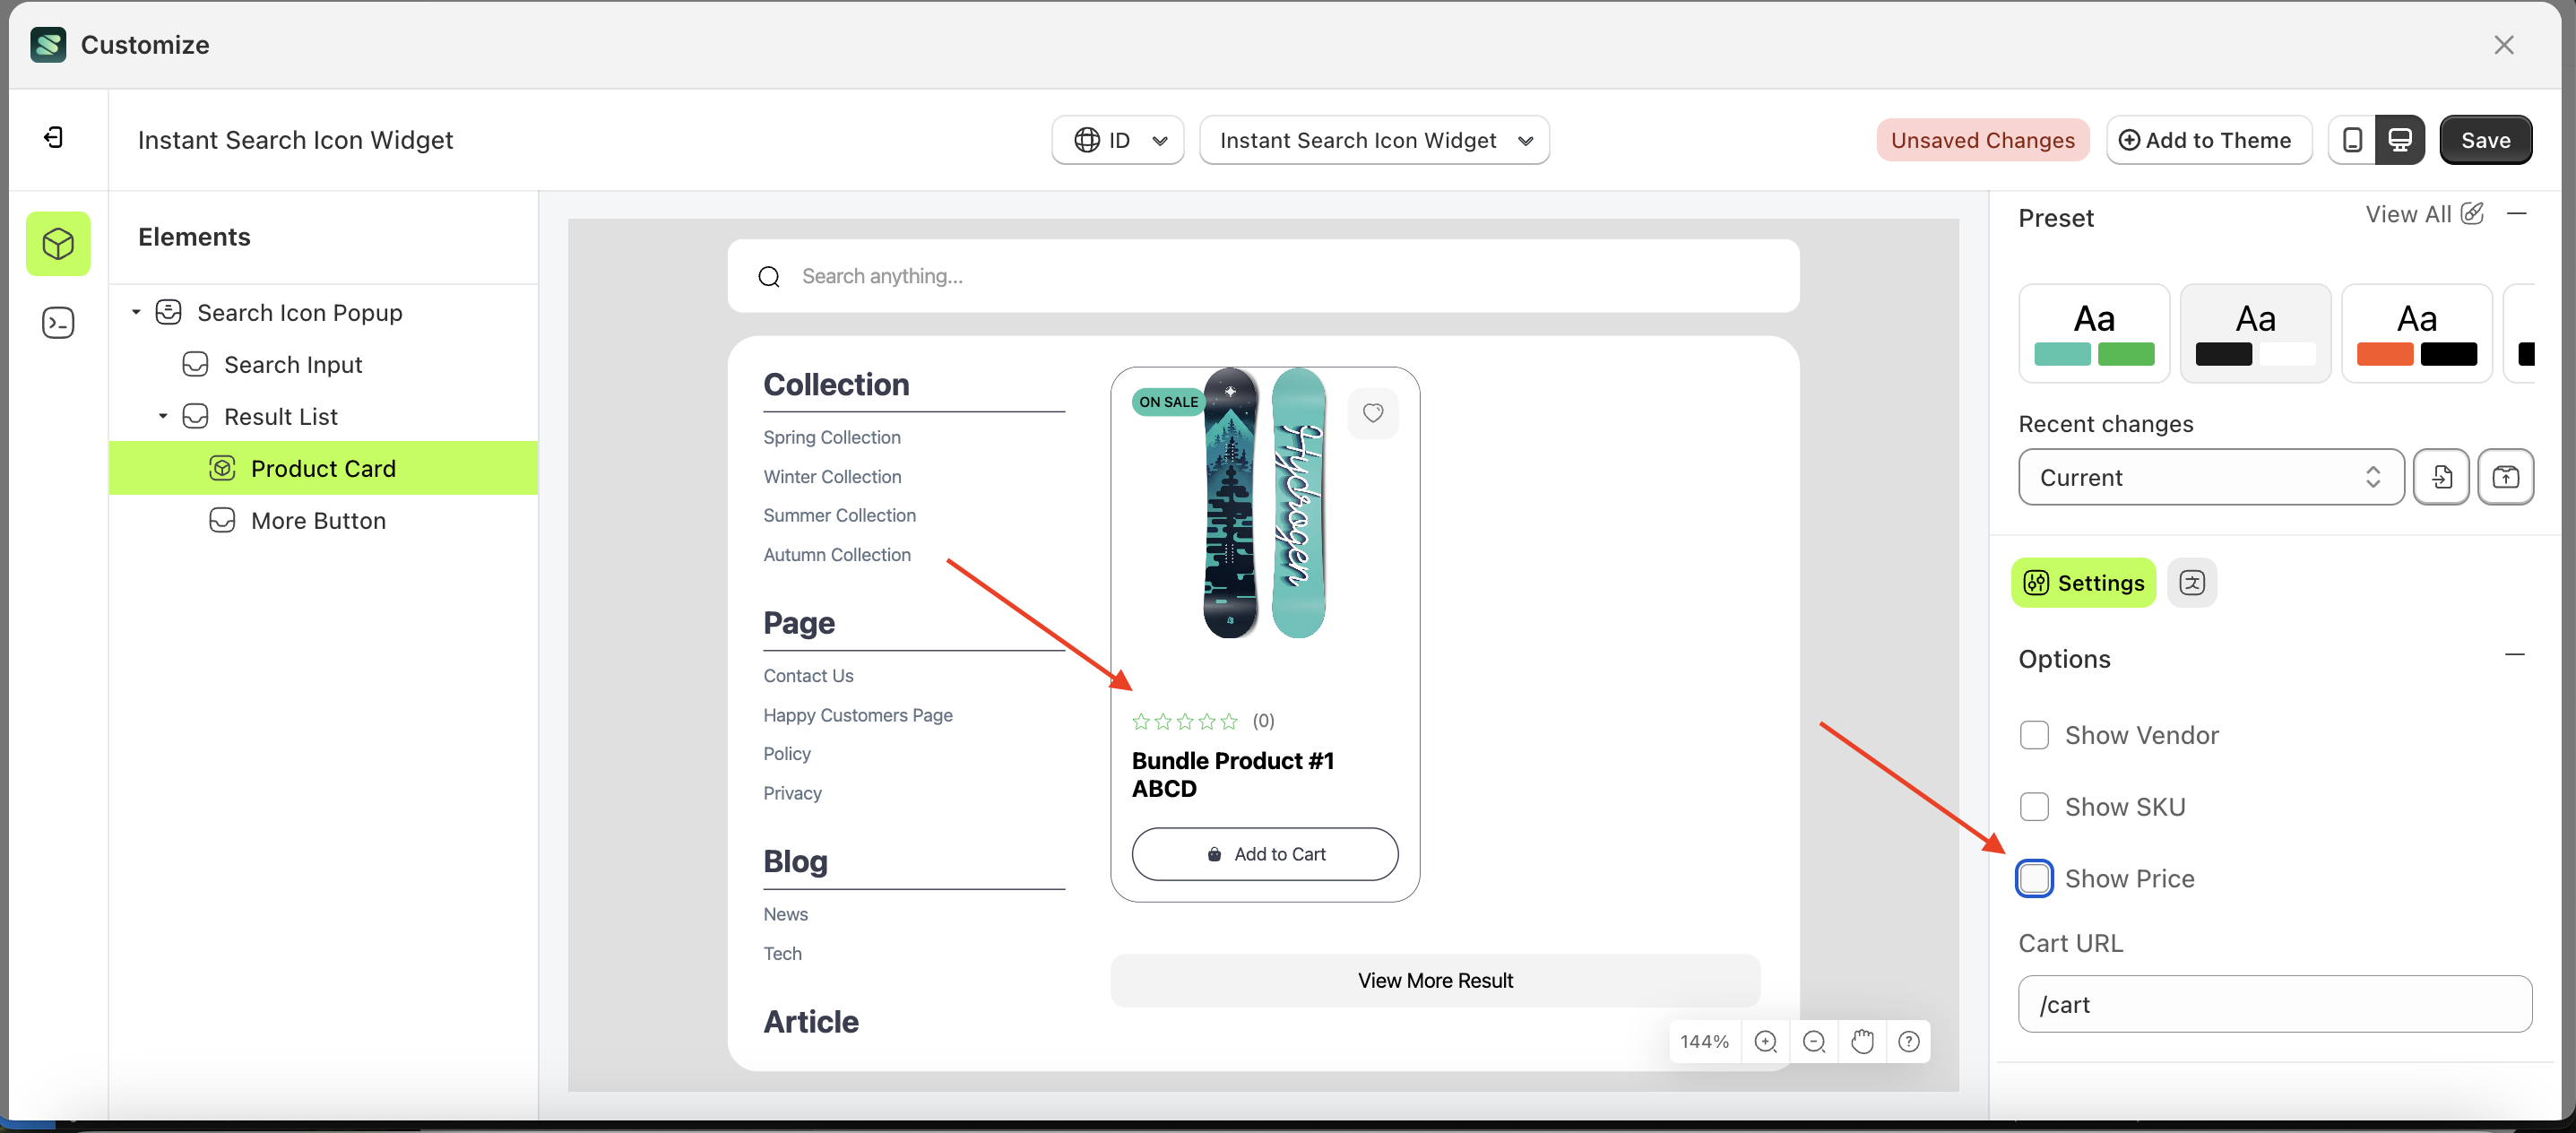
Task: Switch to mobile preview mode
Action: point(2352,140)
